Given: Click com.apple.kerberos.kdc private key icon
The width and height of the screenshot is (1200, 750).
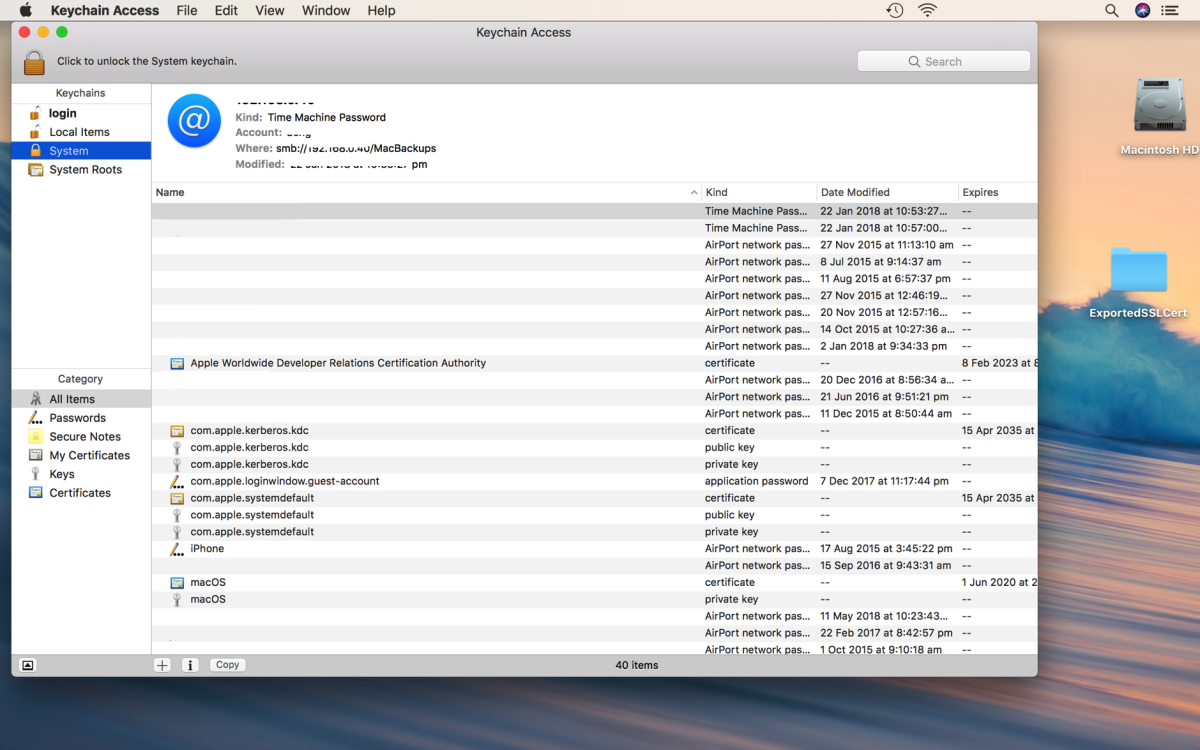Looking at the screenshot, I should 177,465.
